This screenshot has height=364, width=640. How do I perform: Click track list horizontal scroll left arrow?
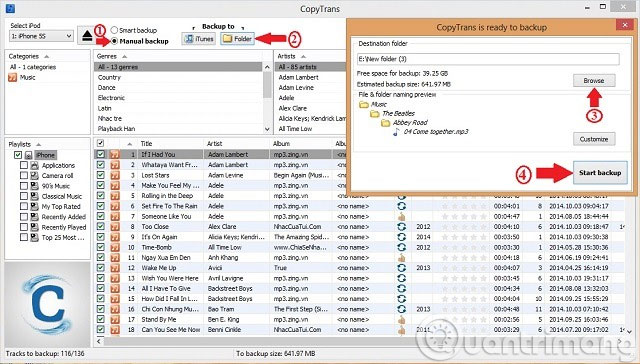pyautogui.click(x=100, y=341)
